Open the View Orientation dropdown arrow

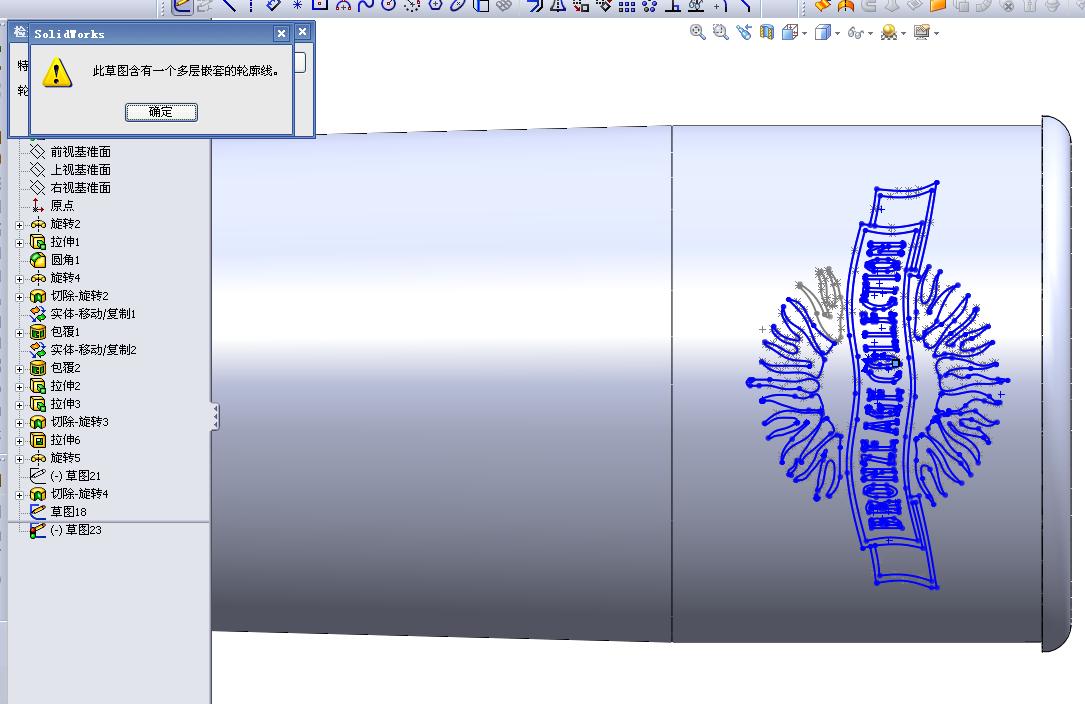(x=805, y=33)
